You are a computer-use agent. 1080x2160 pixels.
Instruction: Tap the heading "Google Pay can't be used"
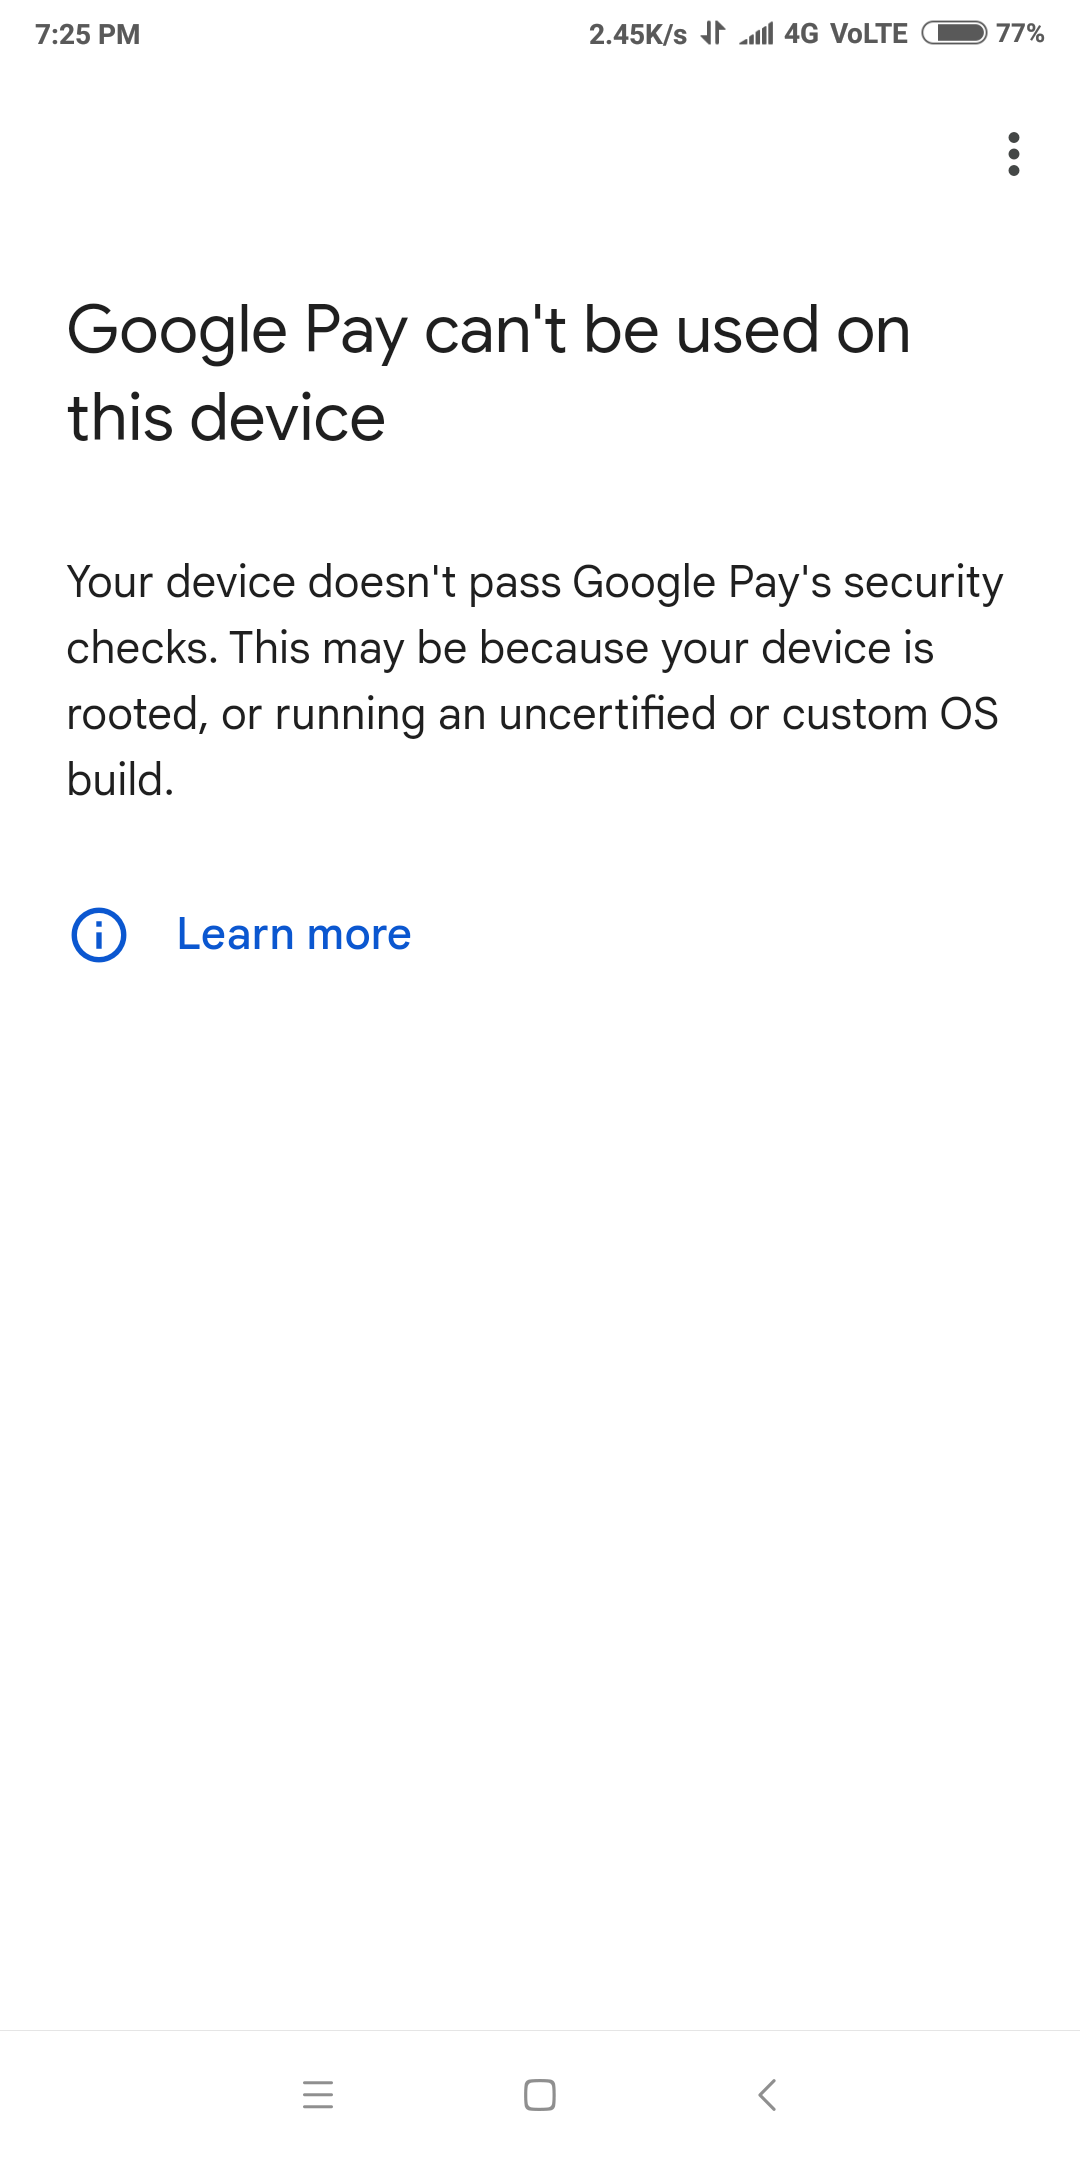[x=488, y=330]
